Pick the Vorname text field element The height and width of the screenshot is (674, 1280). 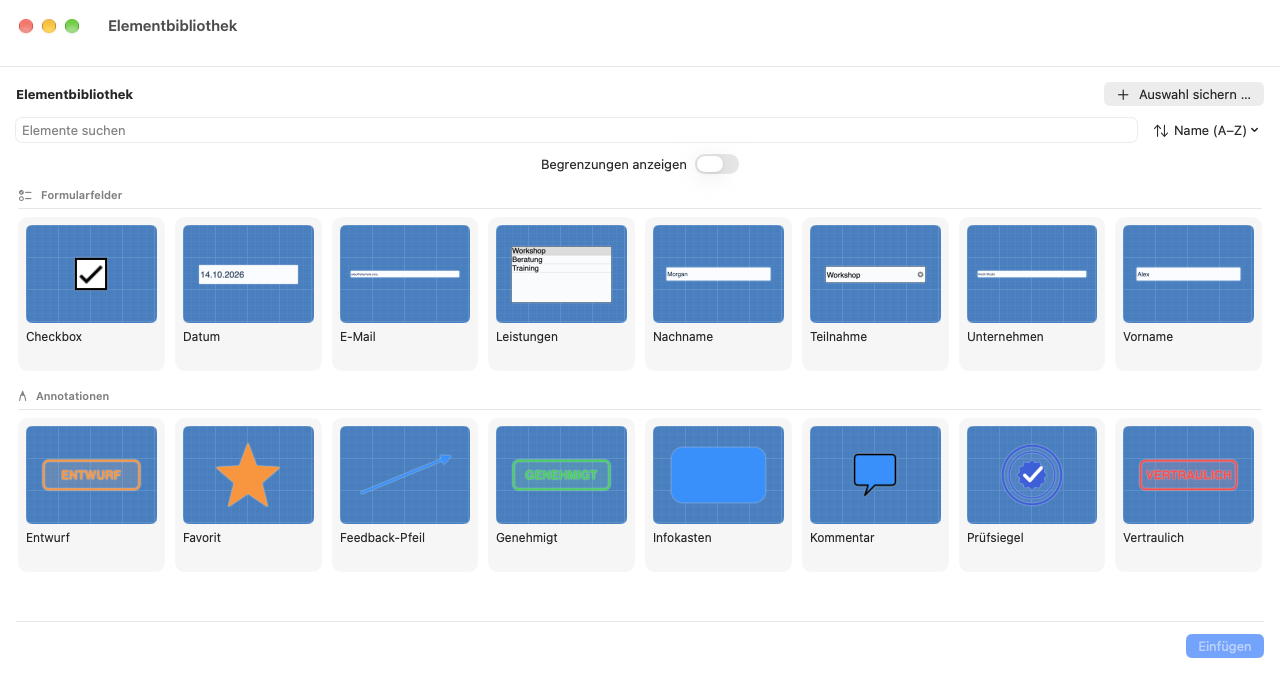click(1188, 274)
